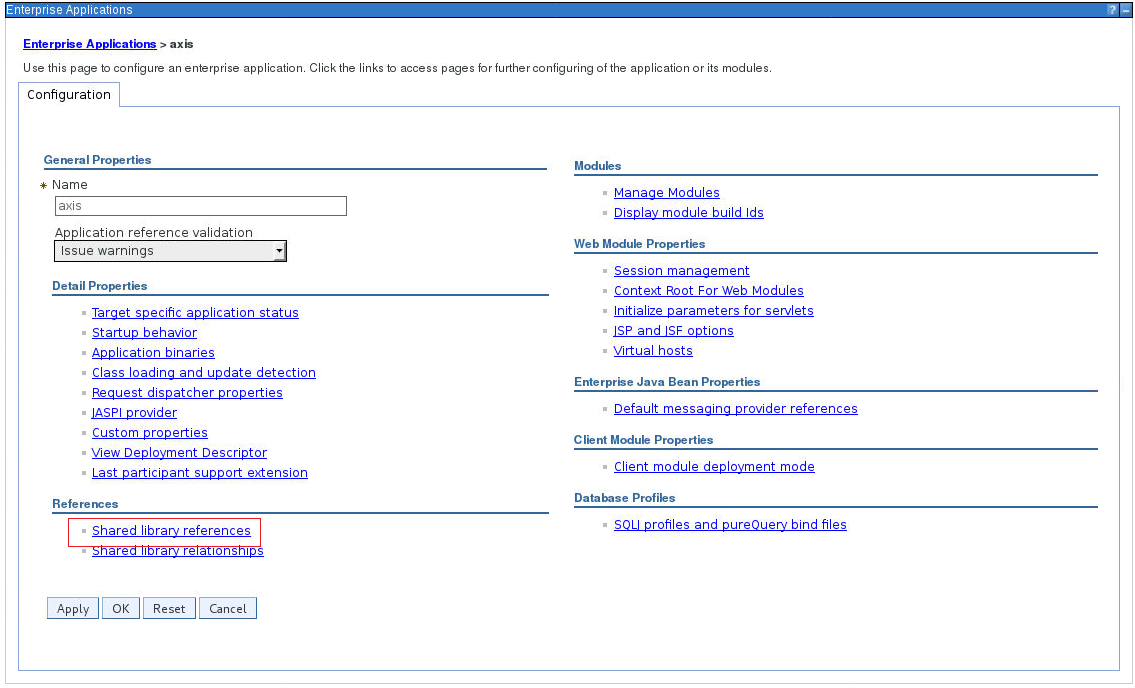
Task: Click the Manage Modules link
Action: [667, 193]
